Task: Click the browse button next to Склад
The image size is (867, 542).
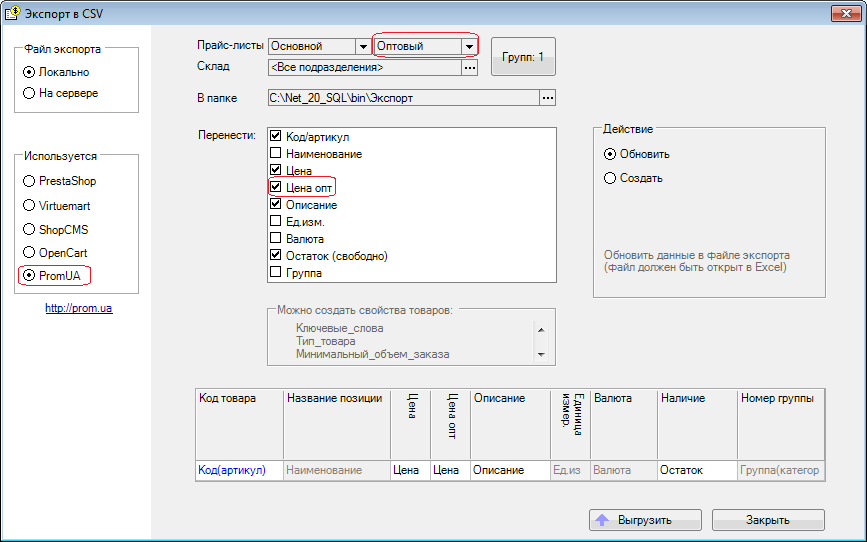Action: [468, 68]
